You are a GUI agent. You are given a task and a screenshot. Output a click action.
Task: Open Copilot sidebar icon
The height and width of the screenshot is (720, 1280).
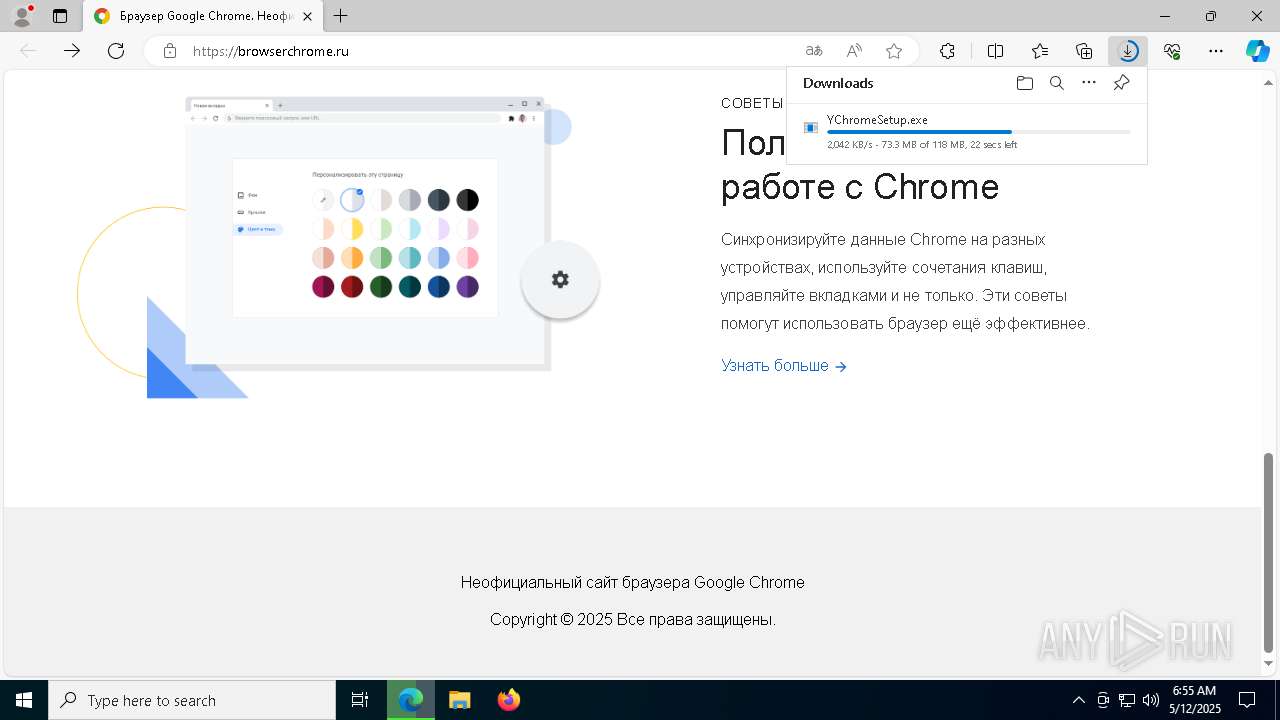coord(1257,51)
